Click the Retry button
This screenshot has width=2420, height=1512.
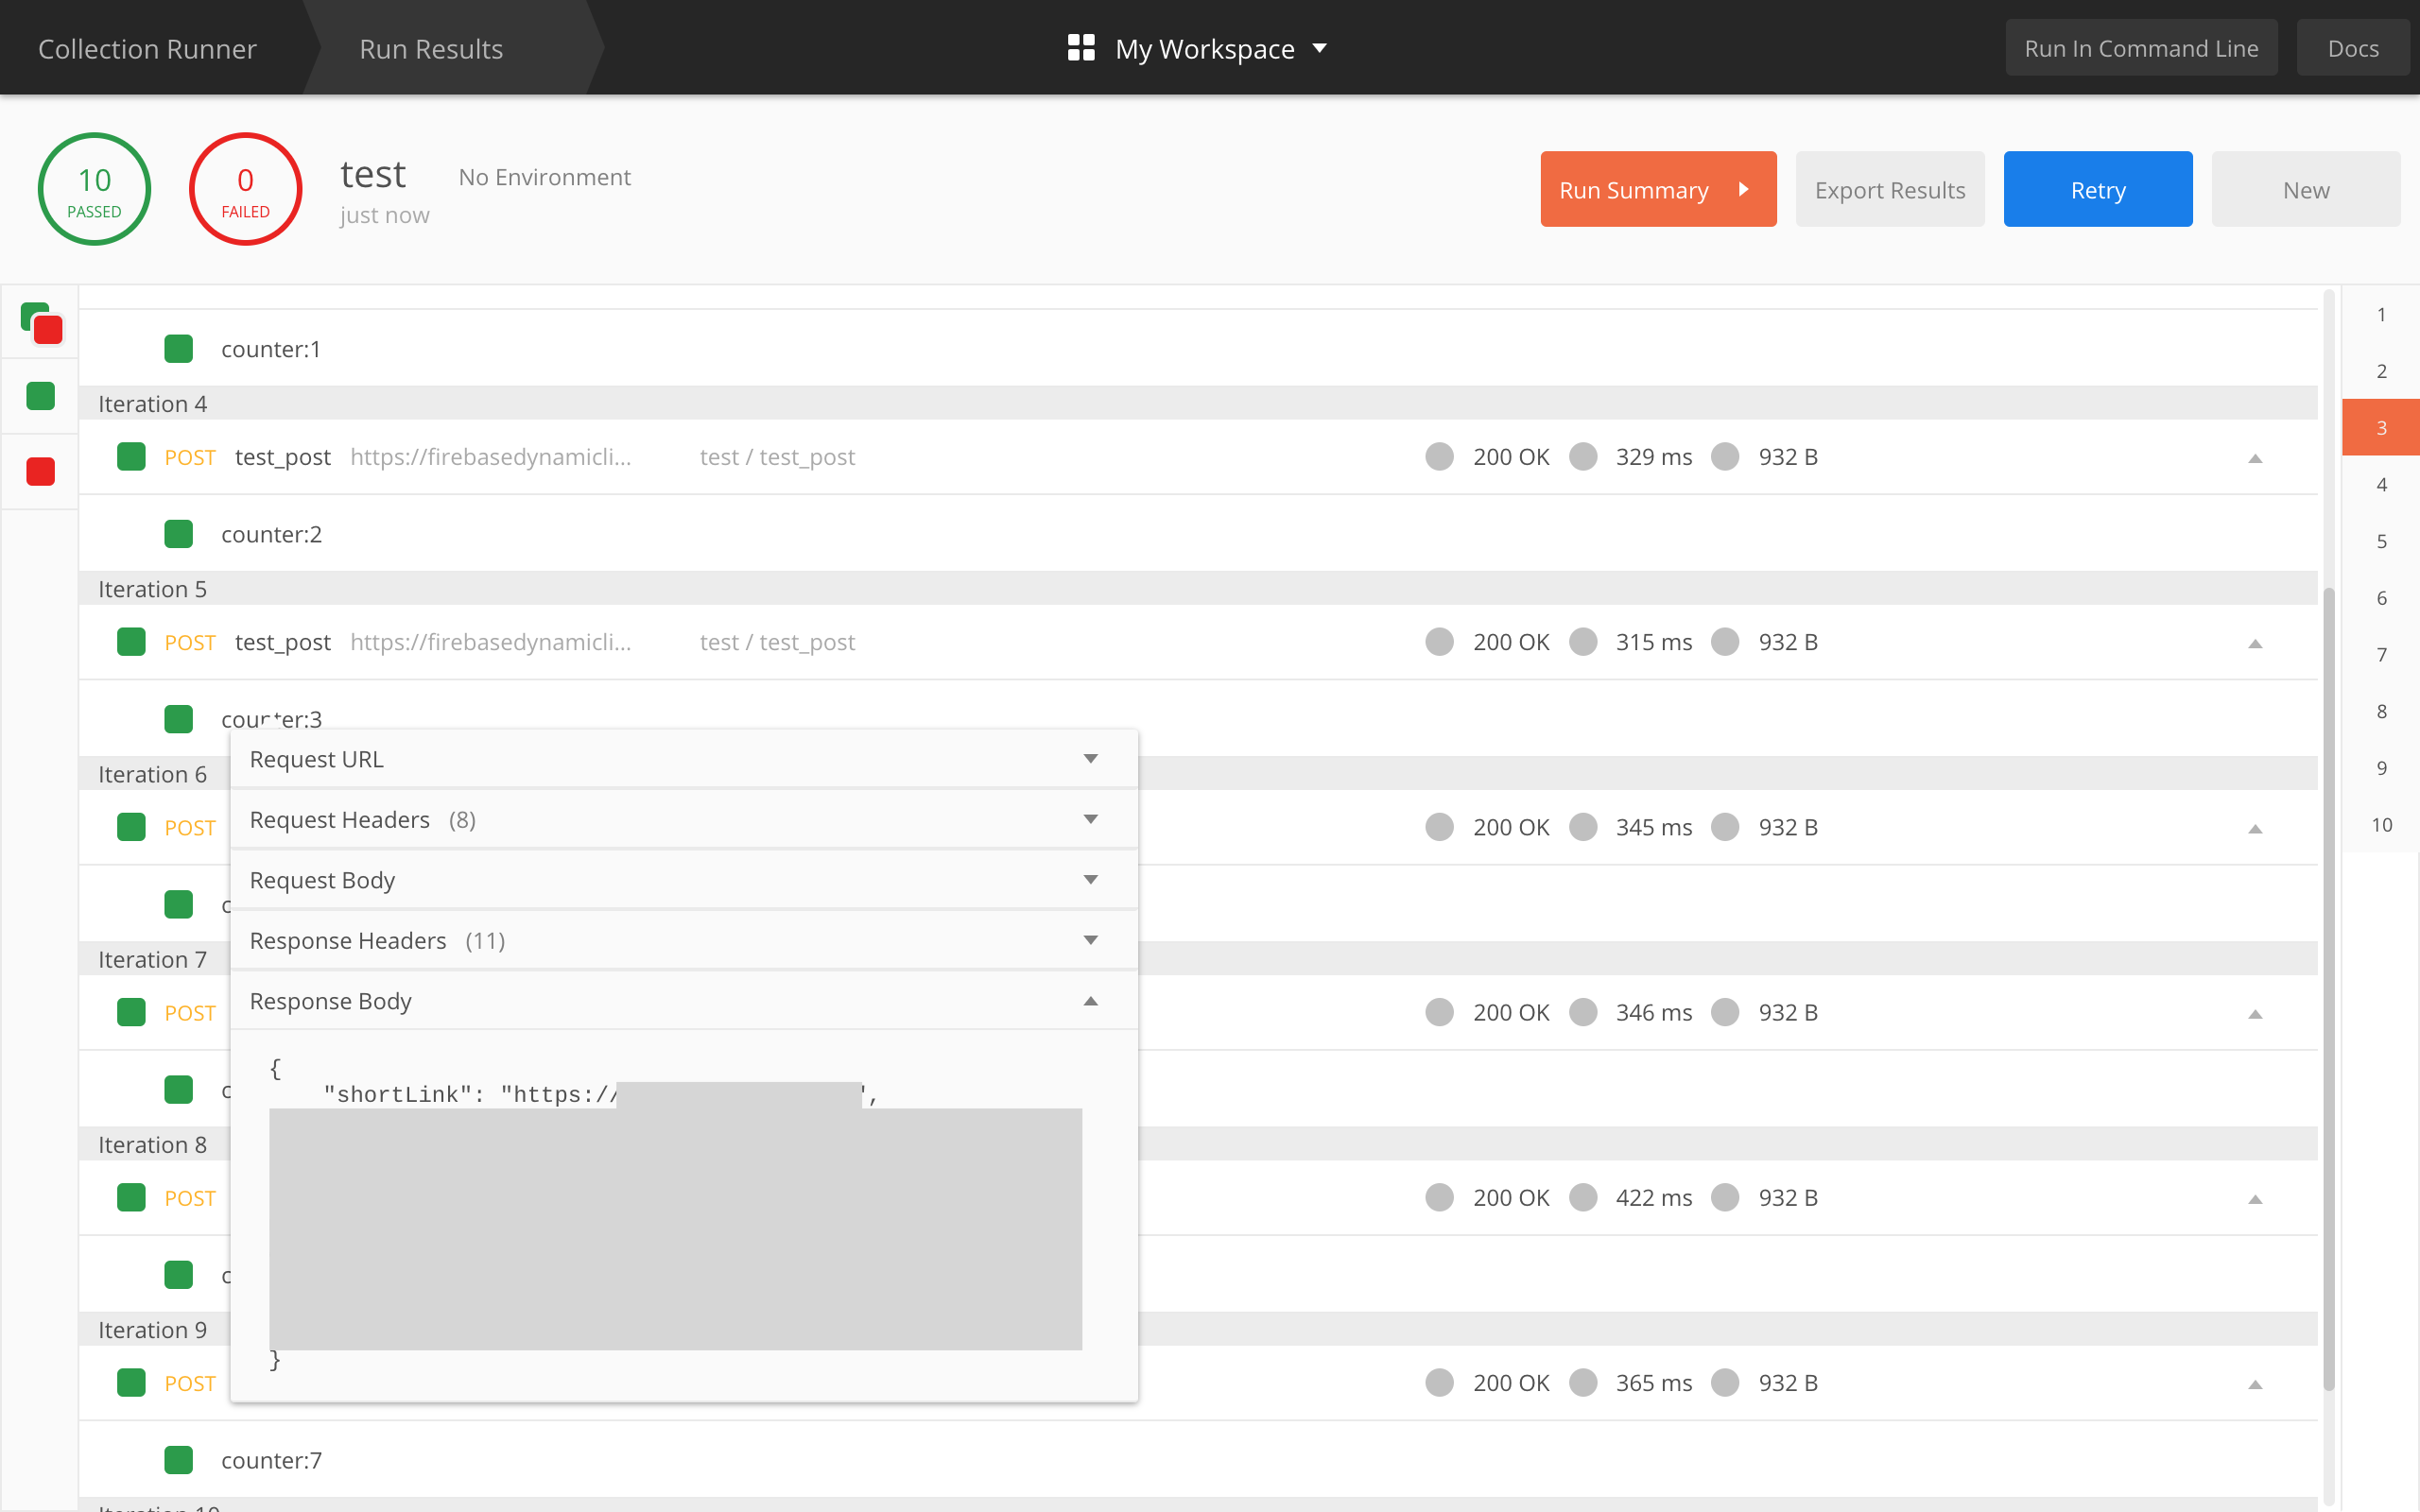coord(2097,189)
